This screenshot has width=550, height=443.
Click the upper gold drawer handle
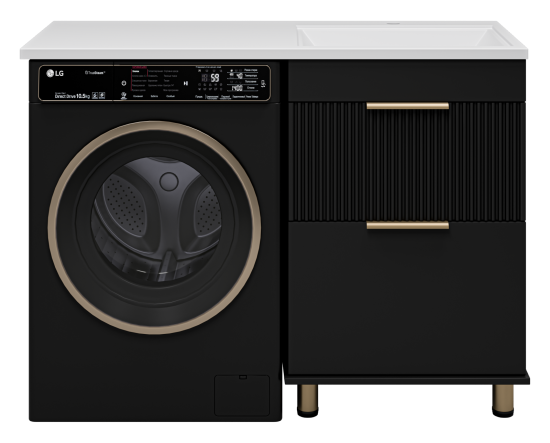click(x=408, y=106)
